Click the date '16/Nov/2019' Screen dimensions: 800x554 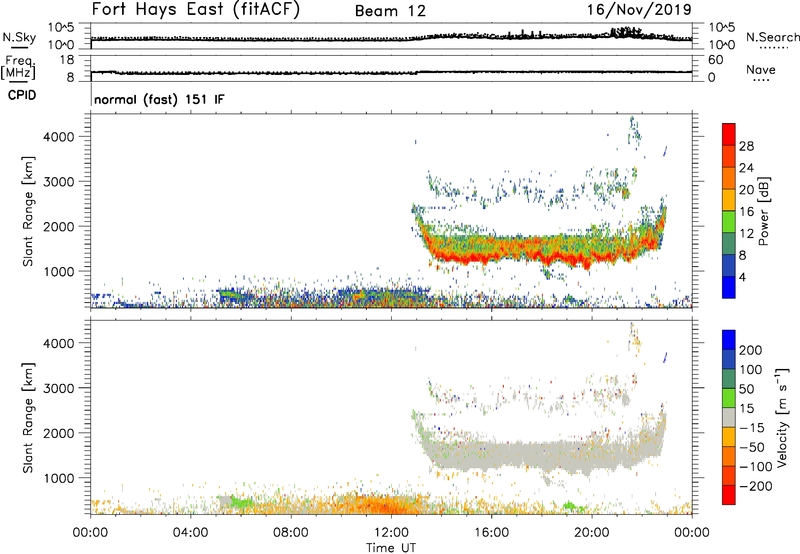pos(639,9)
